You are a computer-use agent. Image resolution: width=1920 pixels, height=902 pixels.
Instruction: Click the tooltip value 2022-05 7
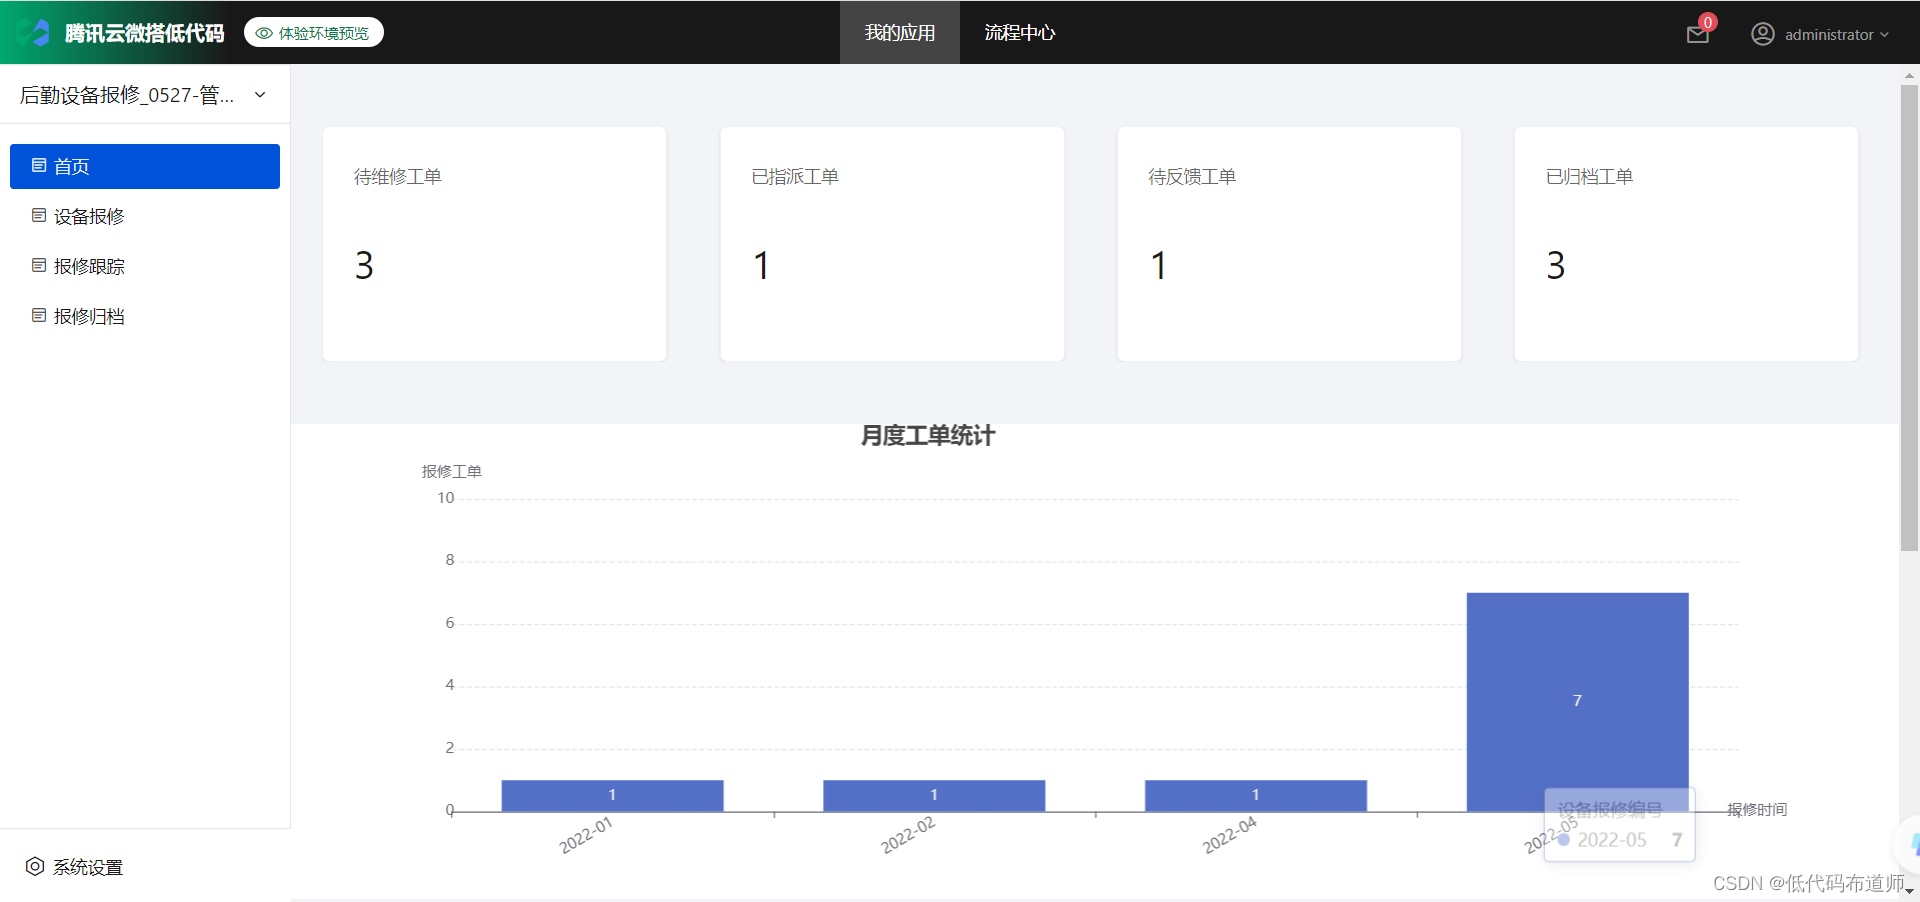point(1620,840)
